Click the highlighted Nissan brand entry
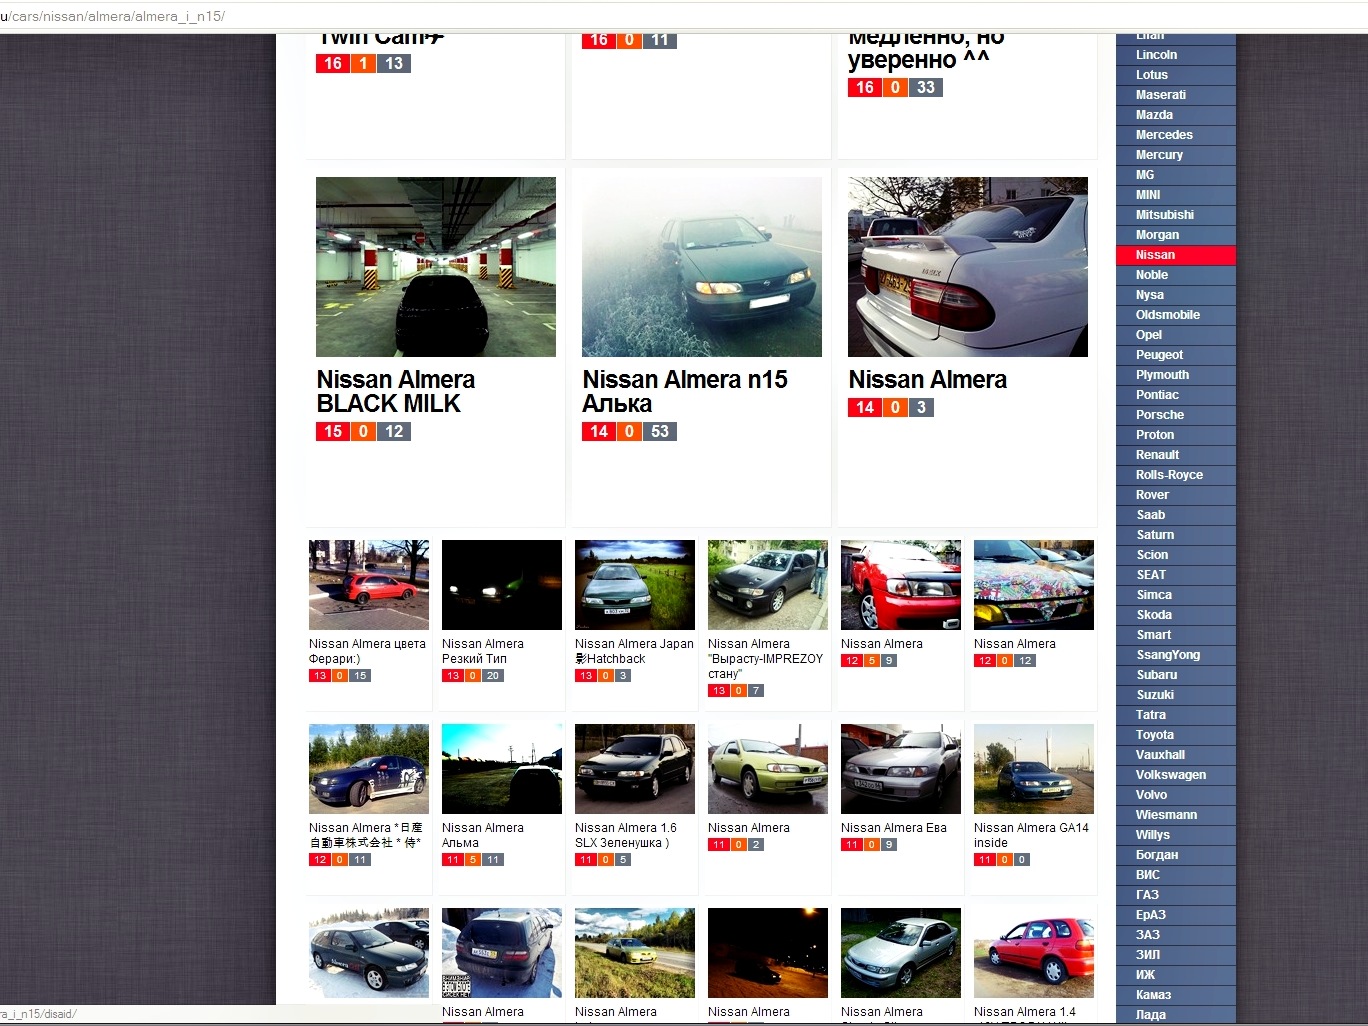The height and width of the screenshot is (1026, 1368). coord(1176,255)
